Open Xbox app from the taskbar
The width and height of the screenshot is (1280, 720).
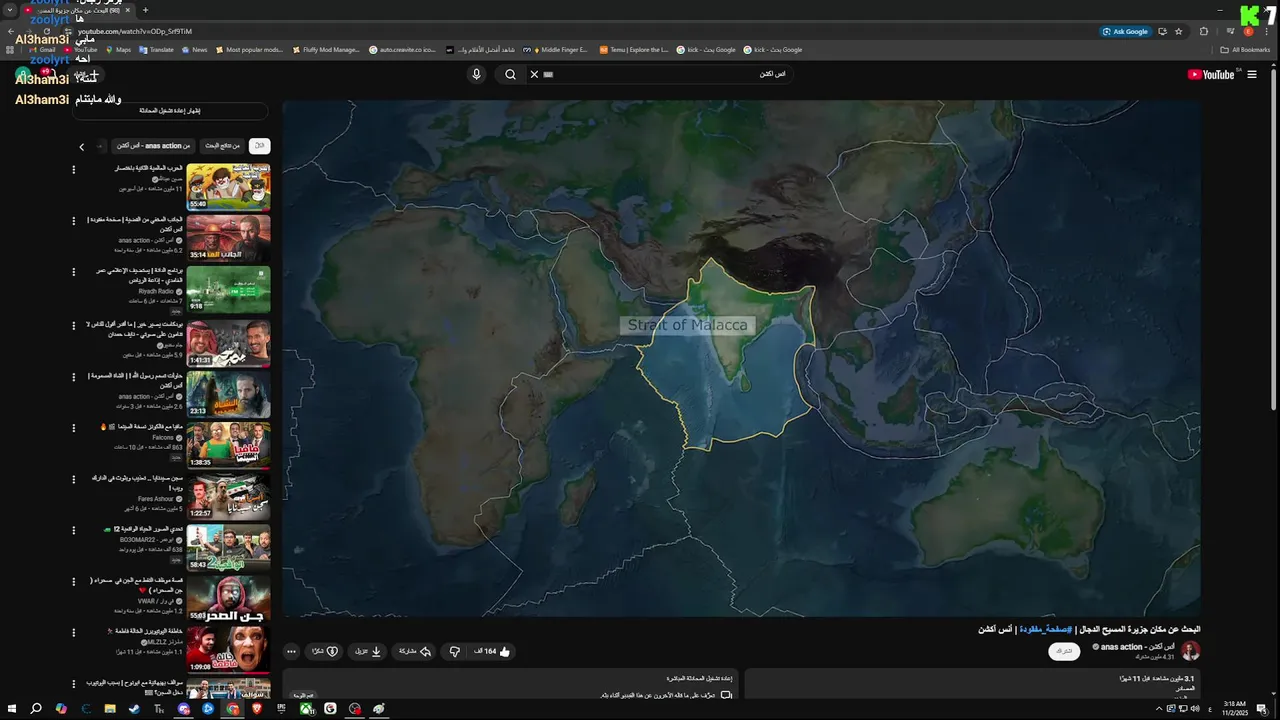(x=306, y=708)
